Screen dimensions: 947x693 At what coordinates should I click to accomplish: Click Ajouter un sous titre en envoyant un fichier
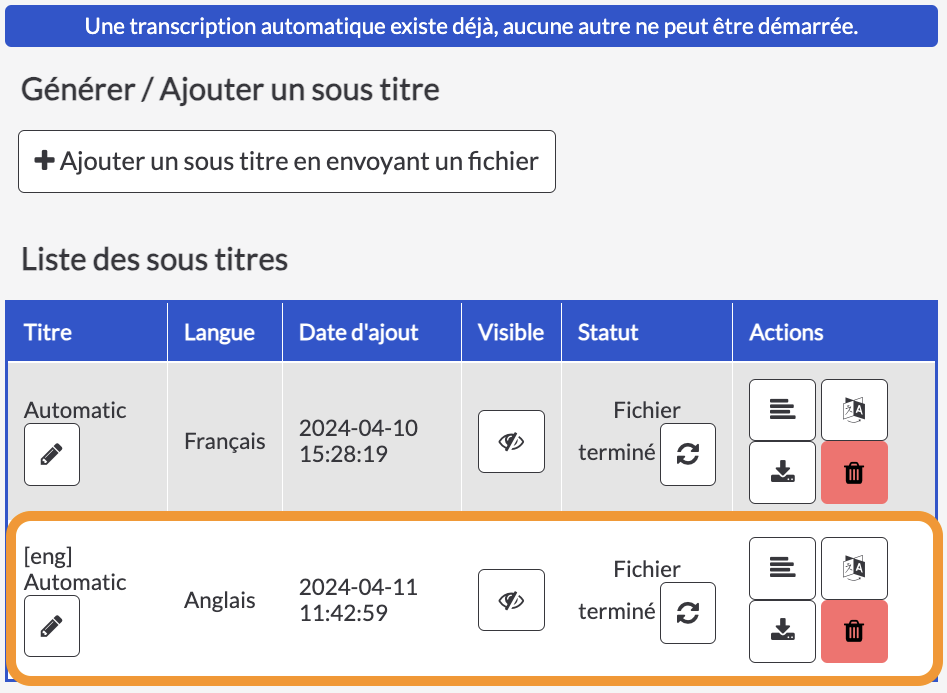point(287,161)
